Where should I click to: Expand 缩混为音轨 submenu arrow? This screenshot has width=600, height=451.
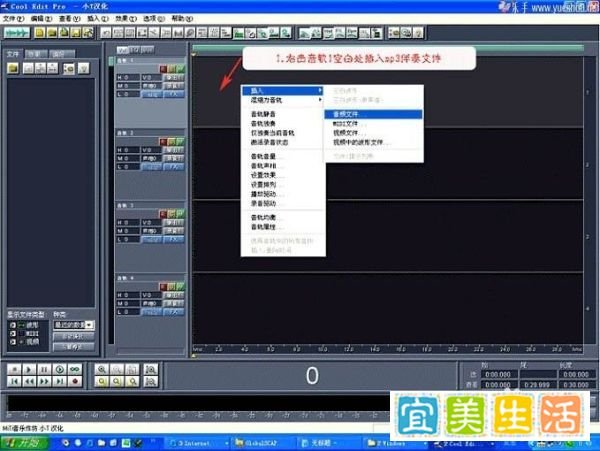(x=320, y=100)
